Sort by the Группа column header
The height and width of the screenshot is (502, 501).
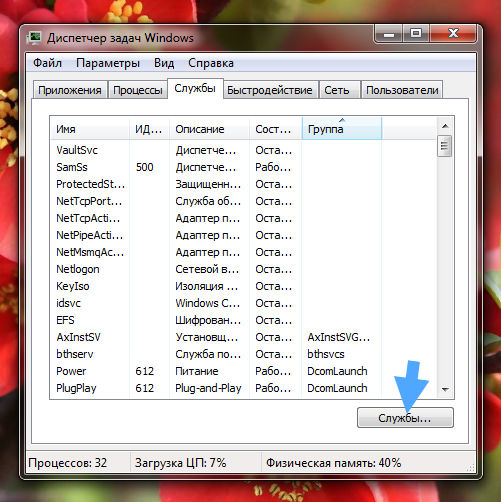click(x=342, y=129)
